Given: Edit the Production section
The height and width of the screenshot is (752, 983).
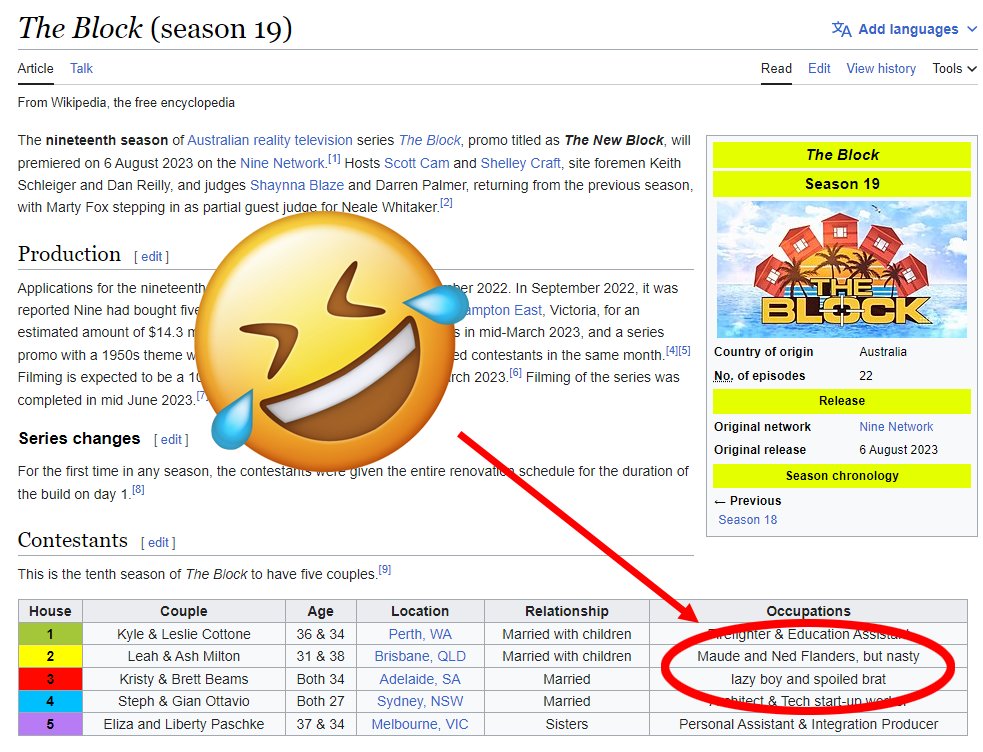Looking at the screenshot, I should point(152,256).
